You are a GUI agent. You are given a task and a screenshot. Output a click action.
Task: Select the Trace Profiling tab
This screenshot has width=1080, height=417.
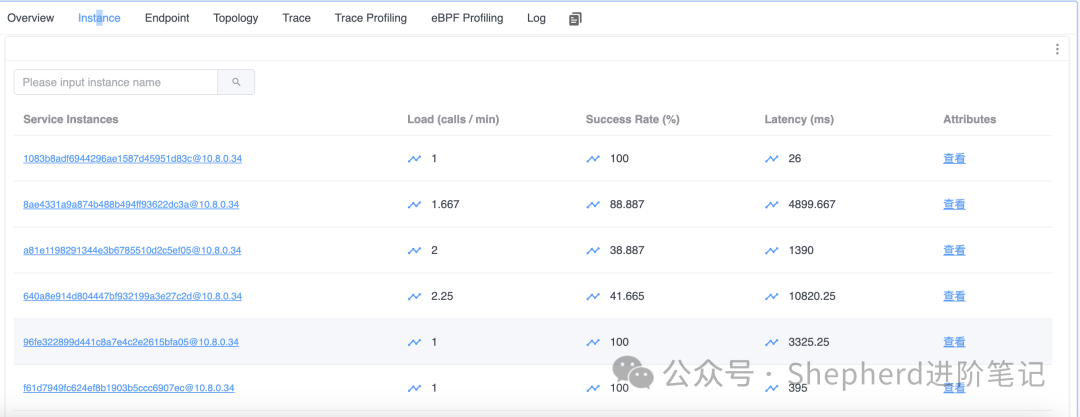[x=370, y=18]
